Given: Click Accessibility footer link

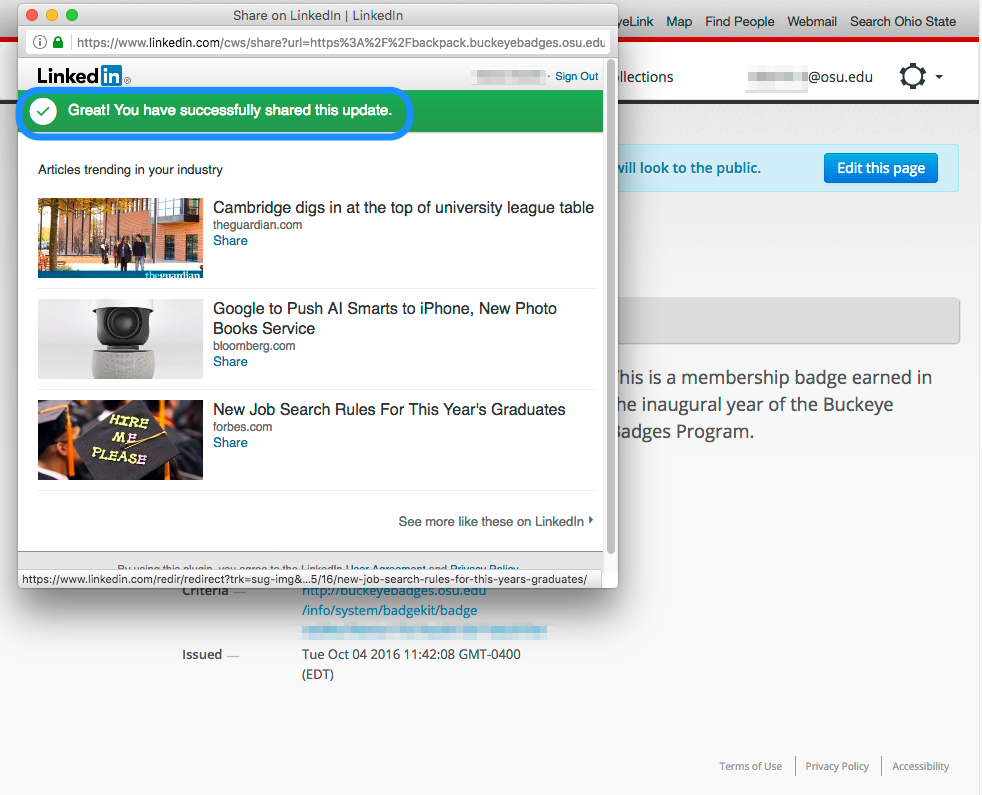Looking at the screenshot, I should [921, 766].
